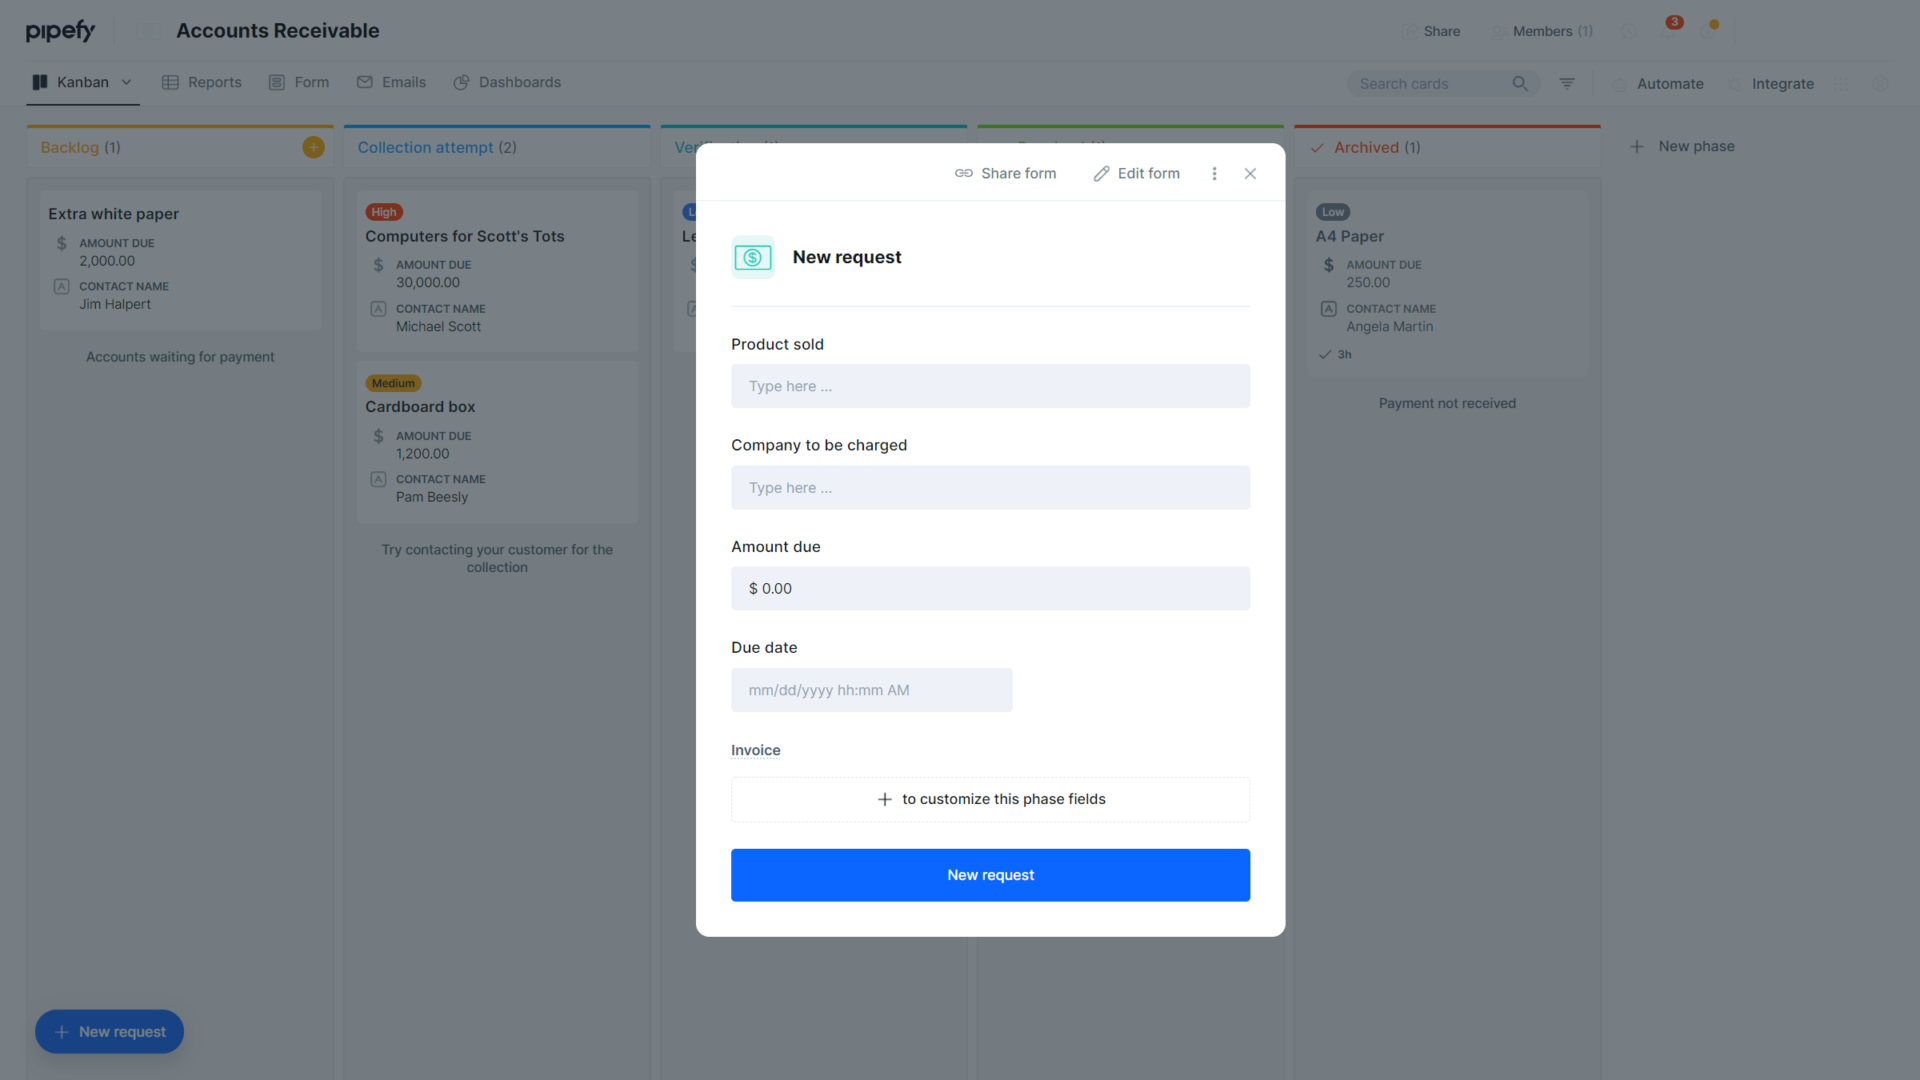This screenshot has width=1920, height=1080.
Task: Add a card in the Backlog column
Action: click(x=313, y=146)
